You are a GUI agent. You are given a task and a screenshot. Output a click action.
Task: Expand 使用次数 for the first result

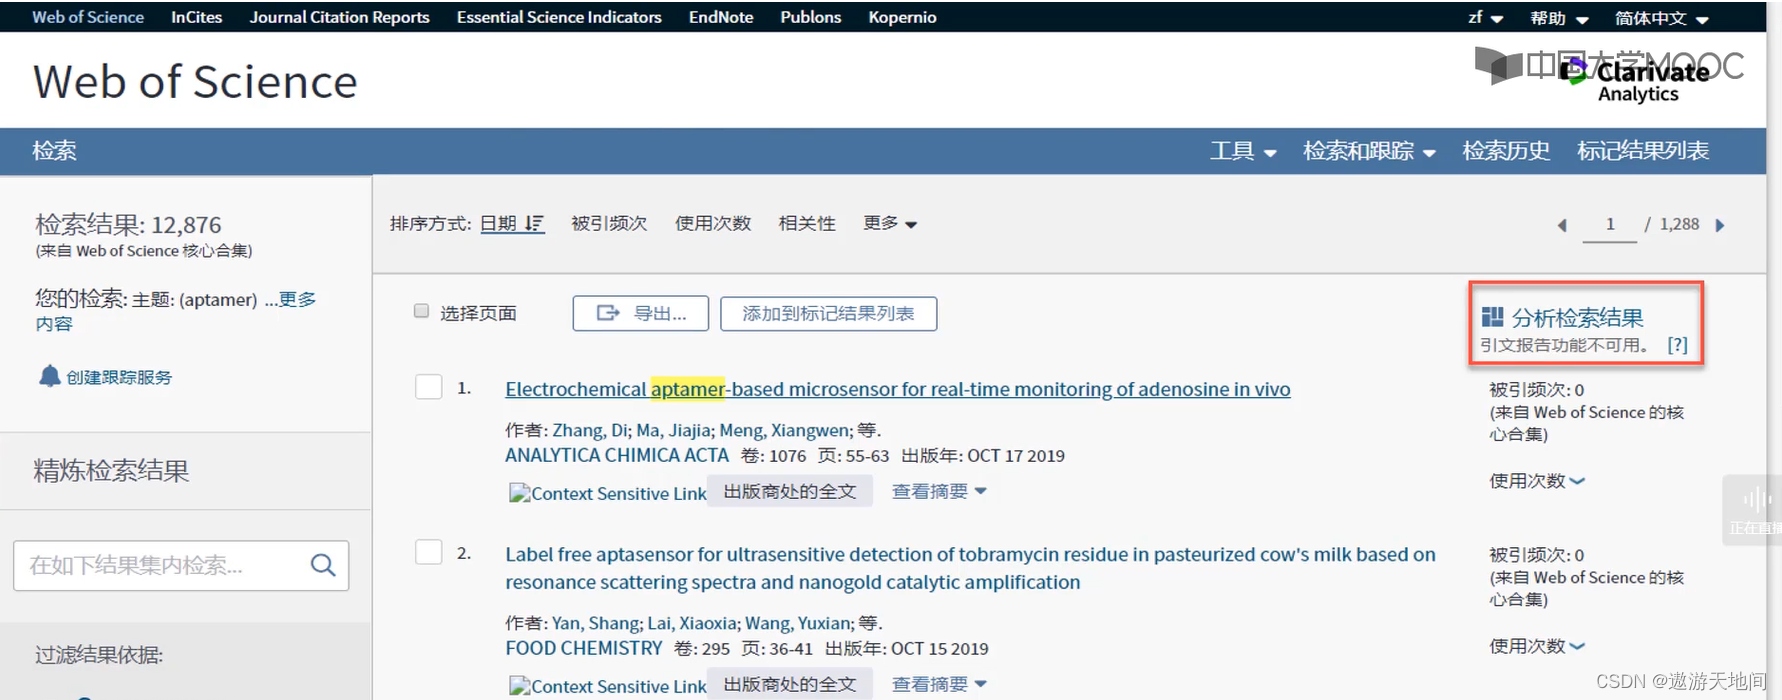pyautogui.click(x=1537, y=481)
